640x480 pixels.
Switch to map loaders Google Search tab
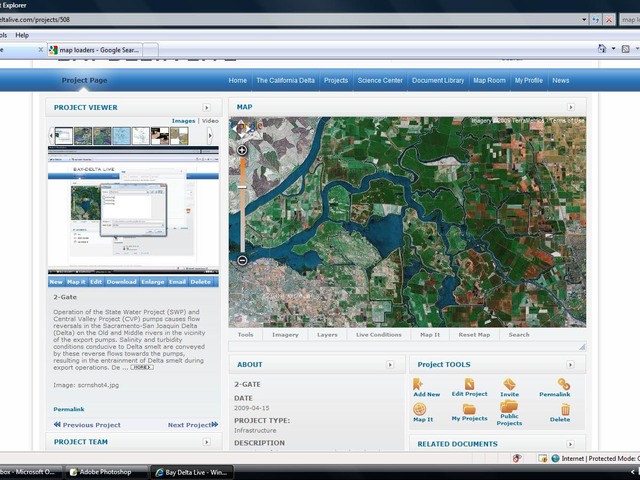(x=95, y=50)
